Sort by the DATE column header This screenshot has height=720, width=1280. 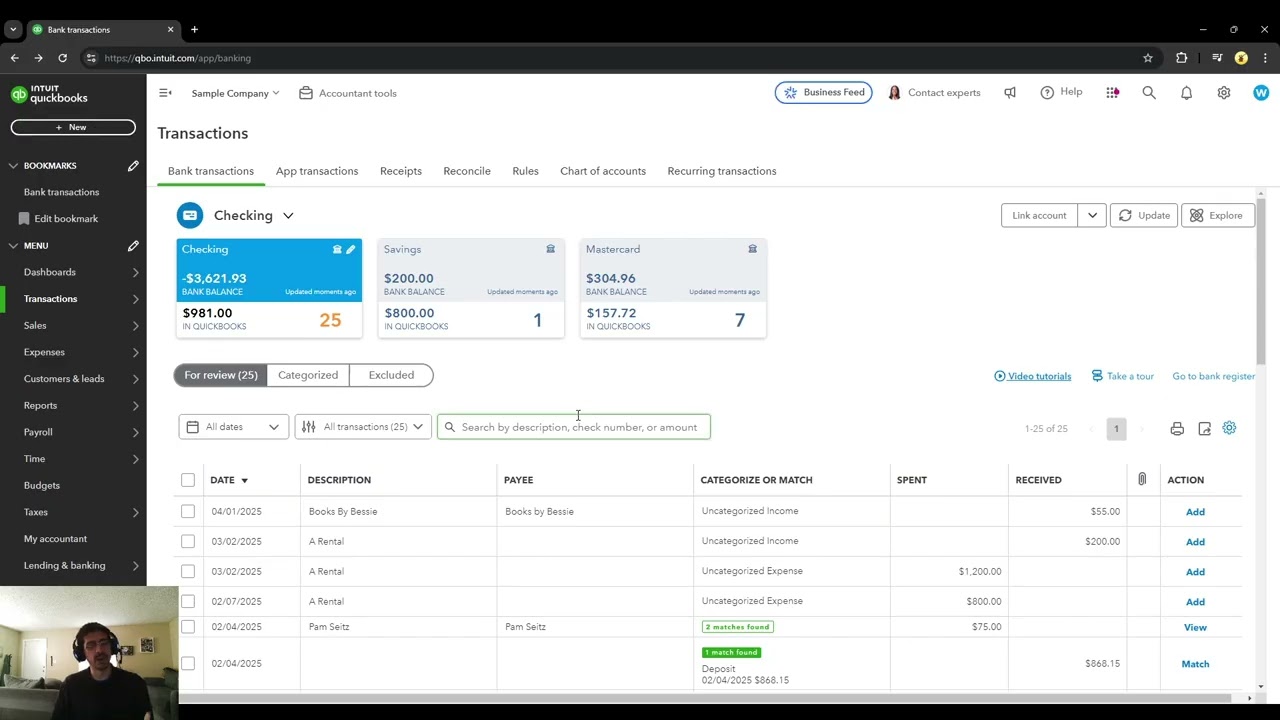pyautogui.click(x=229, y=480)
